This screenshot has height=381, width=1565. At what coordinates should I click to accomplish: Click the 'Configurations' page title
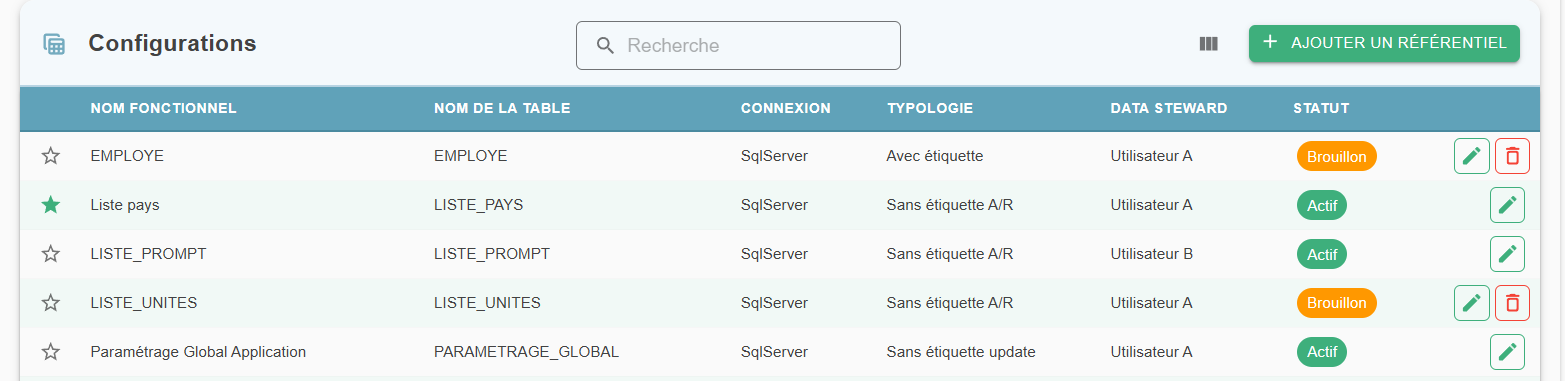tap(172, 43)
